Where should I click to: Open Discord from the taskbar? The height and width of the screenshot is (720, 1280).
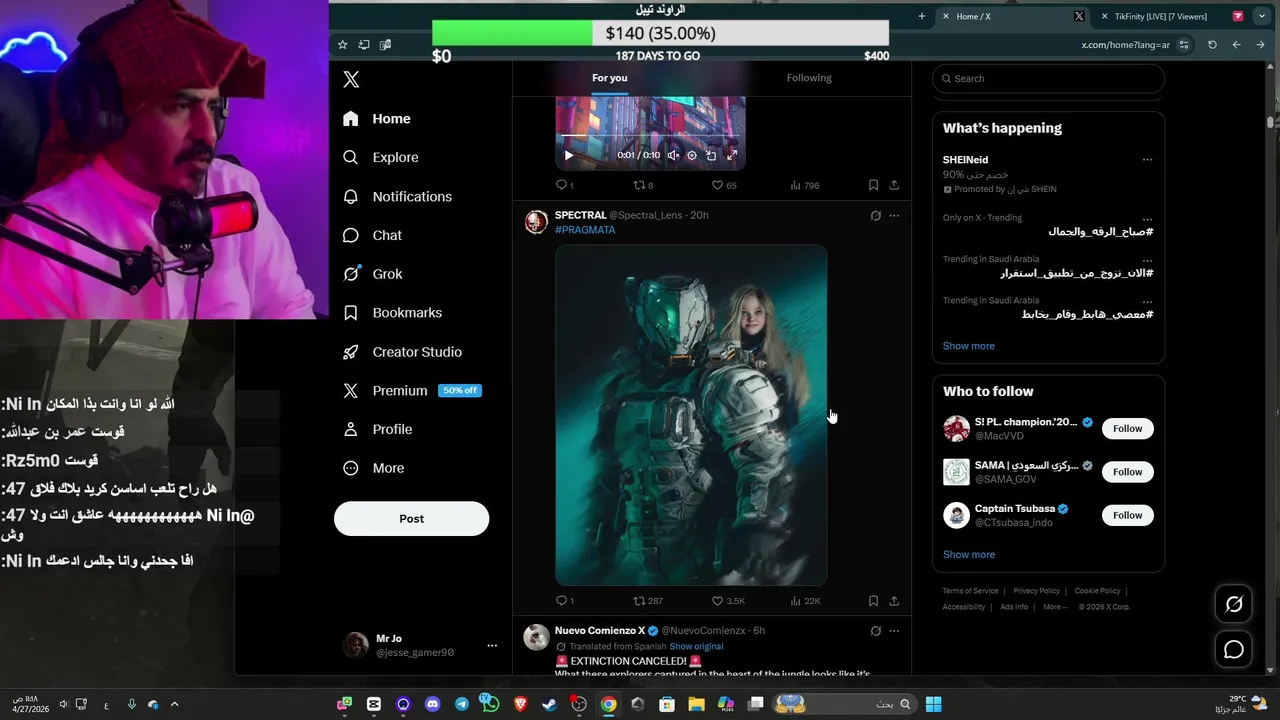(432, 704)
